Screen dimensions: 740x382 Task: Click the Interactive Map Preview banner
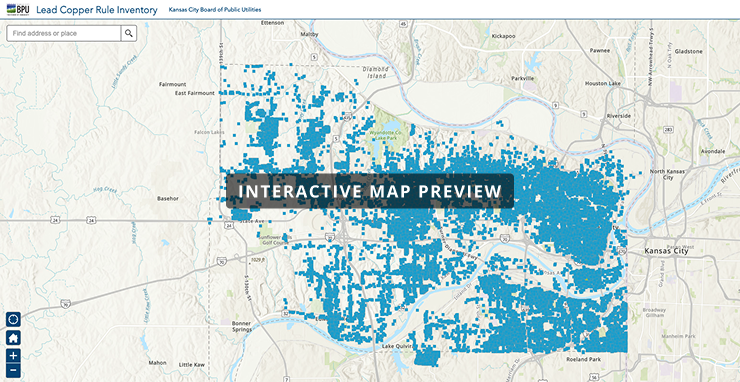point(370,191)
